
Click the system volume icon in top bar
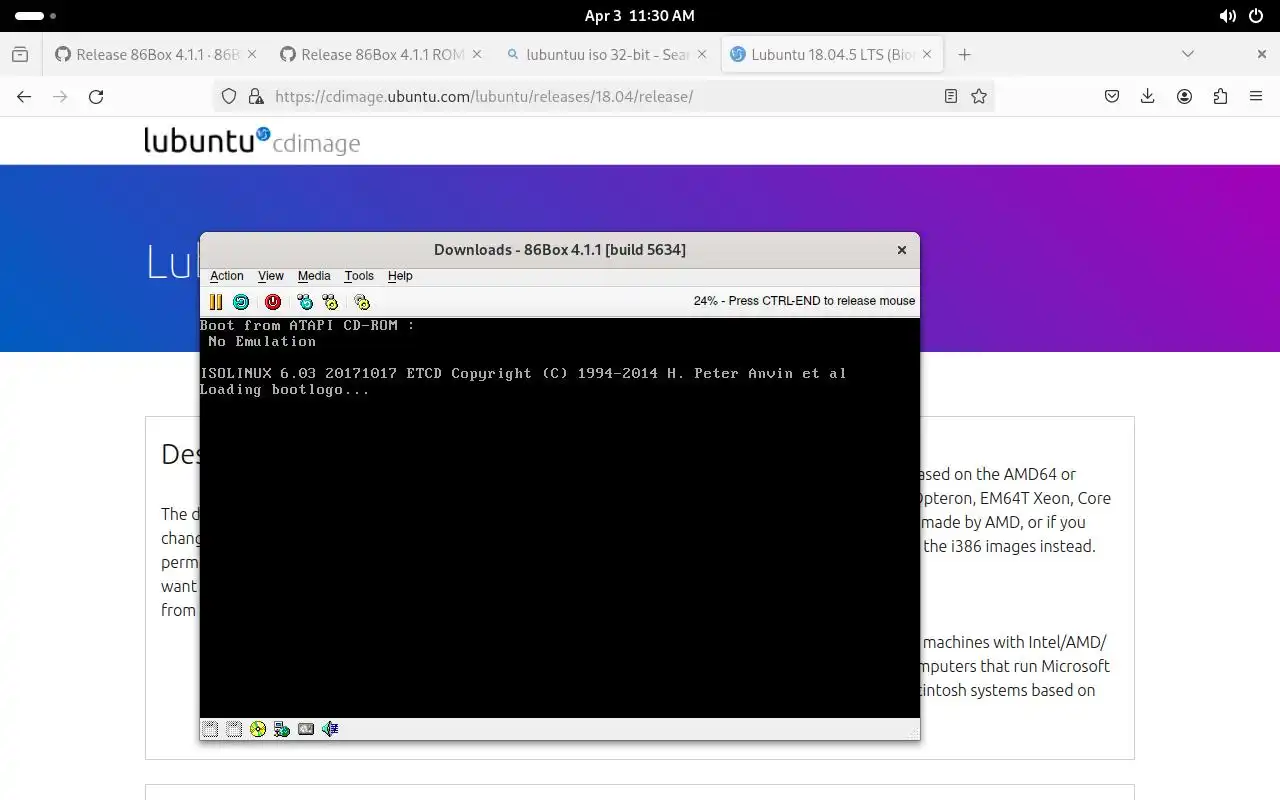click(x=1228, y=16)
